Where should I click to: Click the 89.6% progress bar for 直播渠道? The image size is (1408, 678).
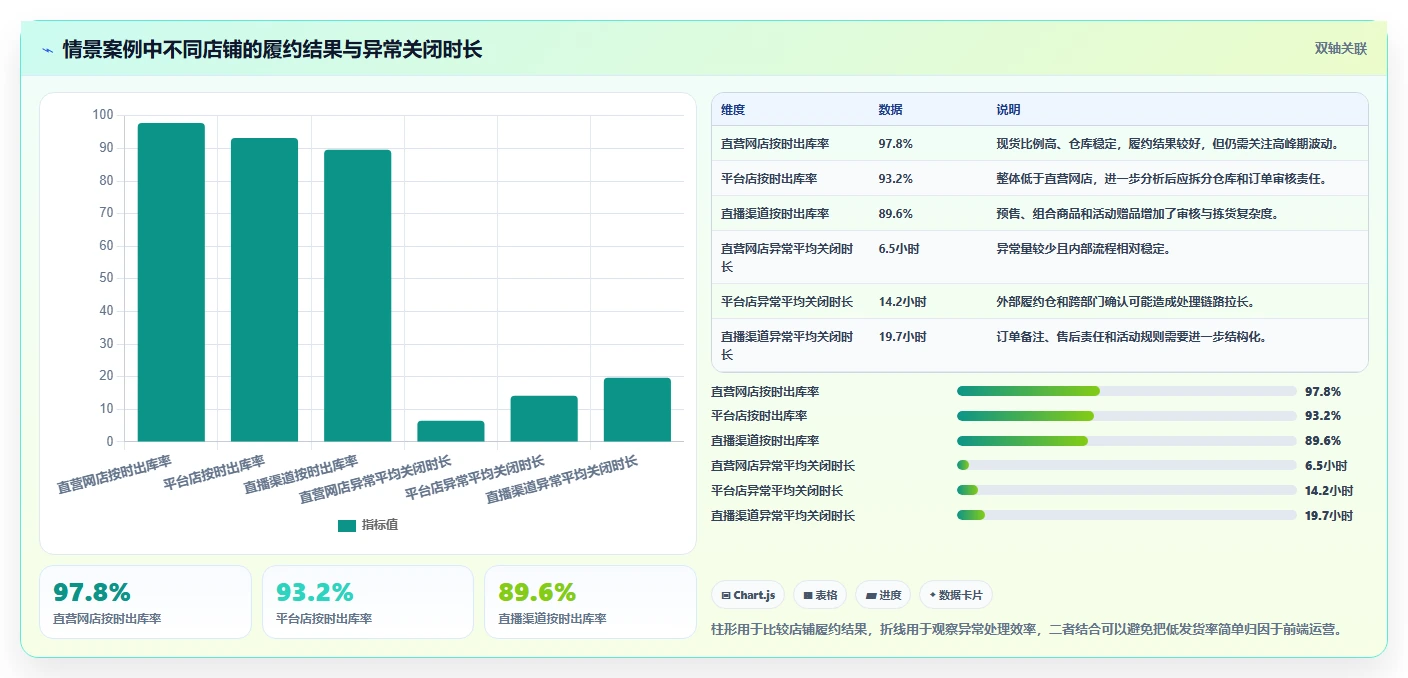point(1127,441)
